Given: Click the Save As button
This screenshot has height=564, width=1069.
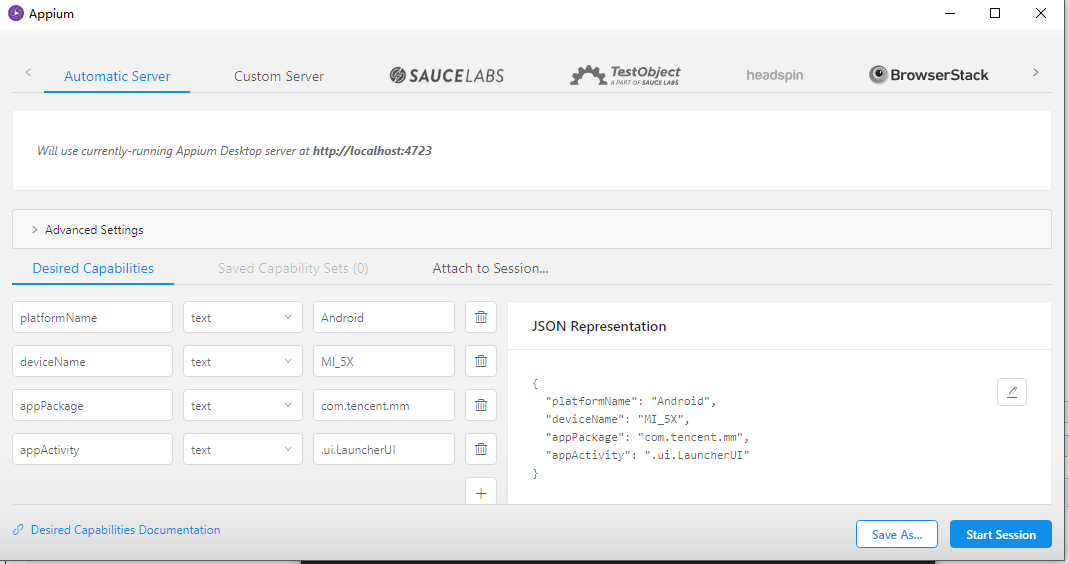Looking at the screenshot, I should pyautogui.click(x=897, y=535).
